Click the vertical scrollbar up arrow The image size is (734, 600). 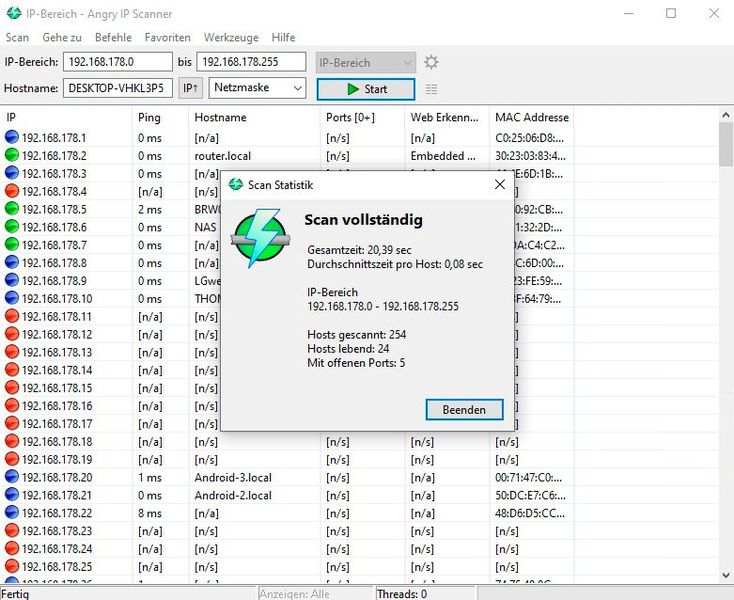[726, 115]
